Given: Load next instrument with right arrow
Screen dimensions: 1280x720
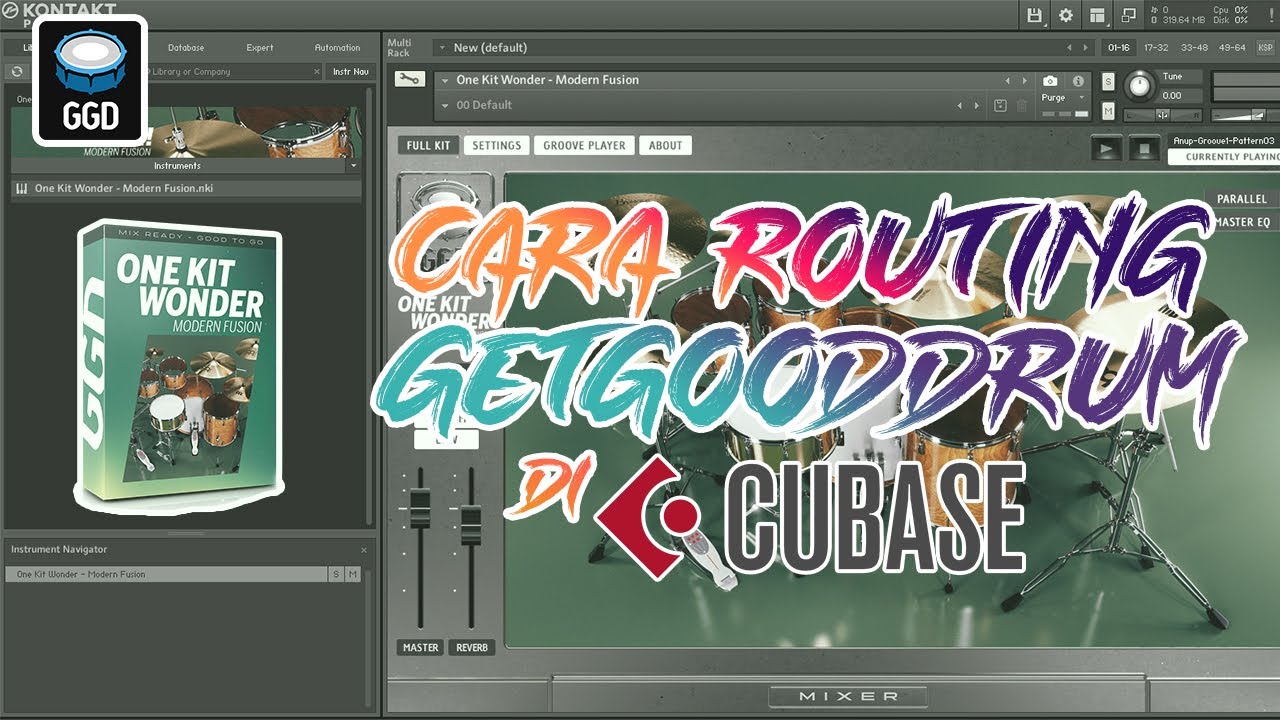Looking at the screenshot, I should click(x=1023, y=80).
